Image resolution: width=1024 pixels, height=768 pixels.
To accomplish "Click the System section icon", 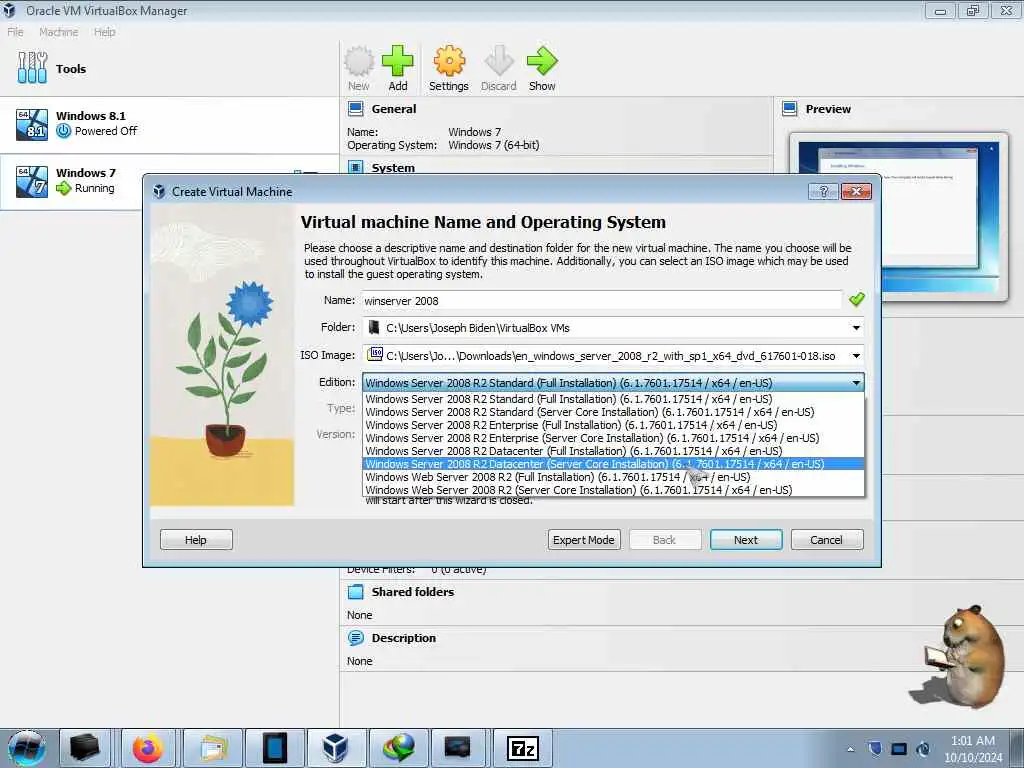I will pos(356,167).
